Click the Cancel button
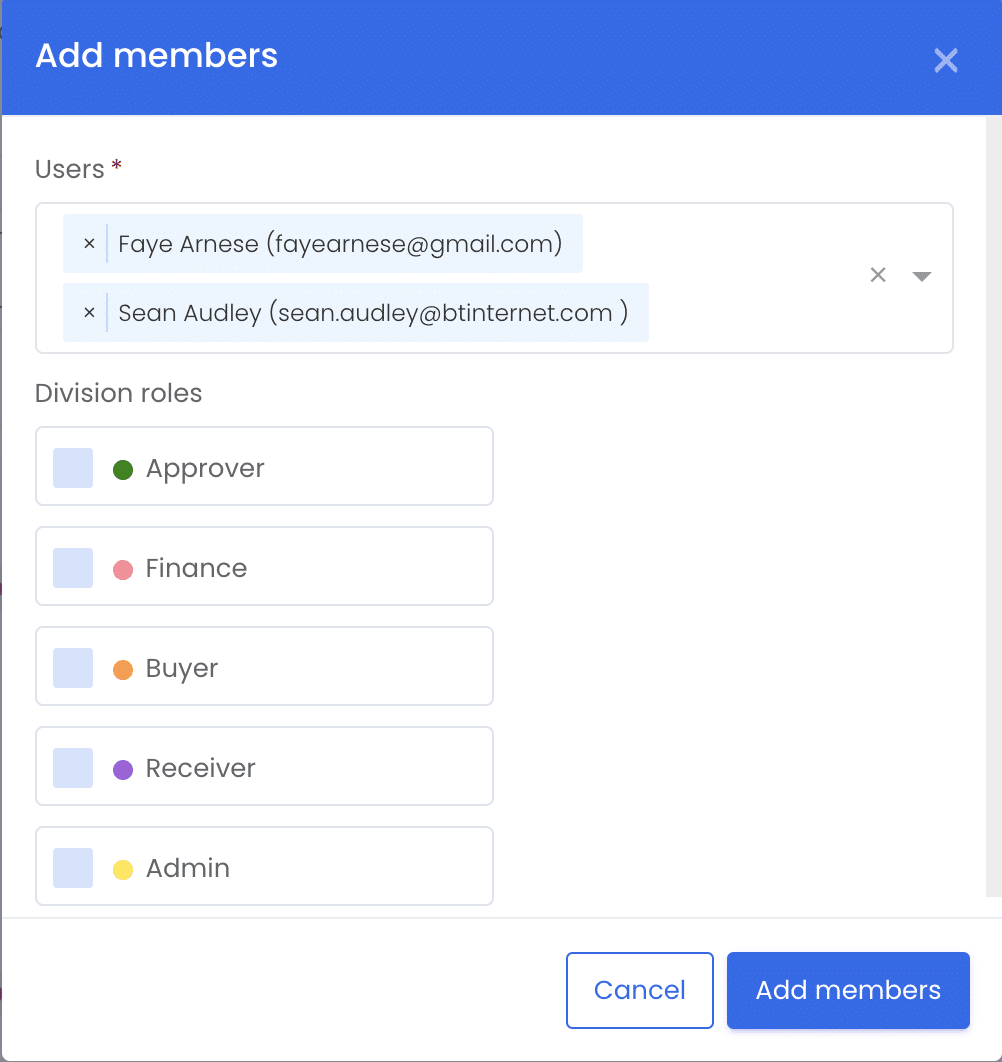Viewport: 1002px width, 1062px height. (640, 990)
